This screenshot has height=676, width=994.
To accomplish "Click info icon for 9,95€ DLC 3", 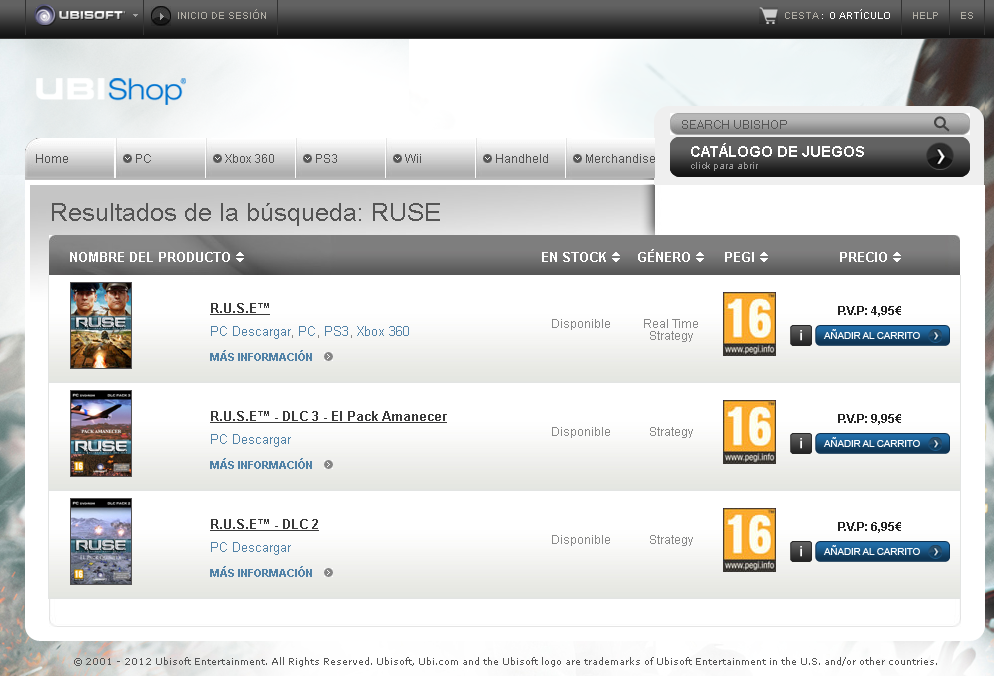I will pyautogui.click(x=801, y=443).
